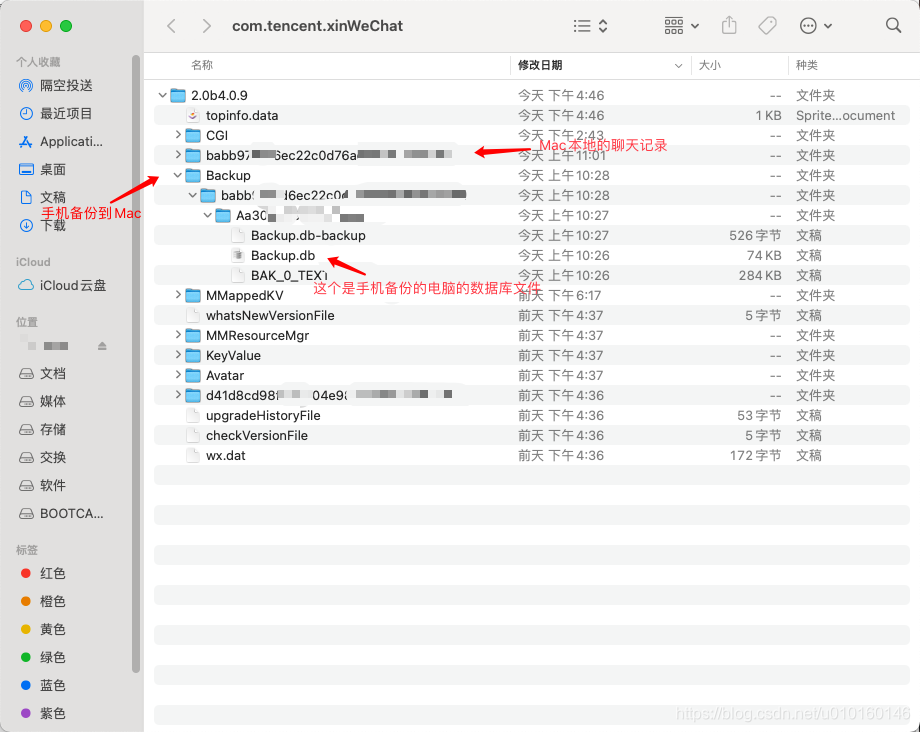Select the Backup.db file
This screenshot has width=920, height=732.
[x=532, y=255]
